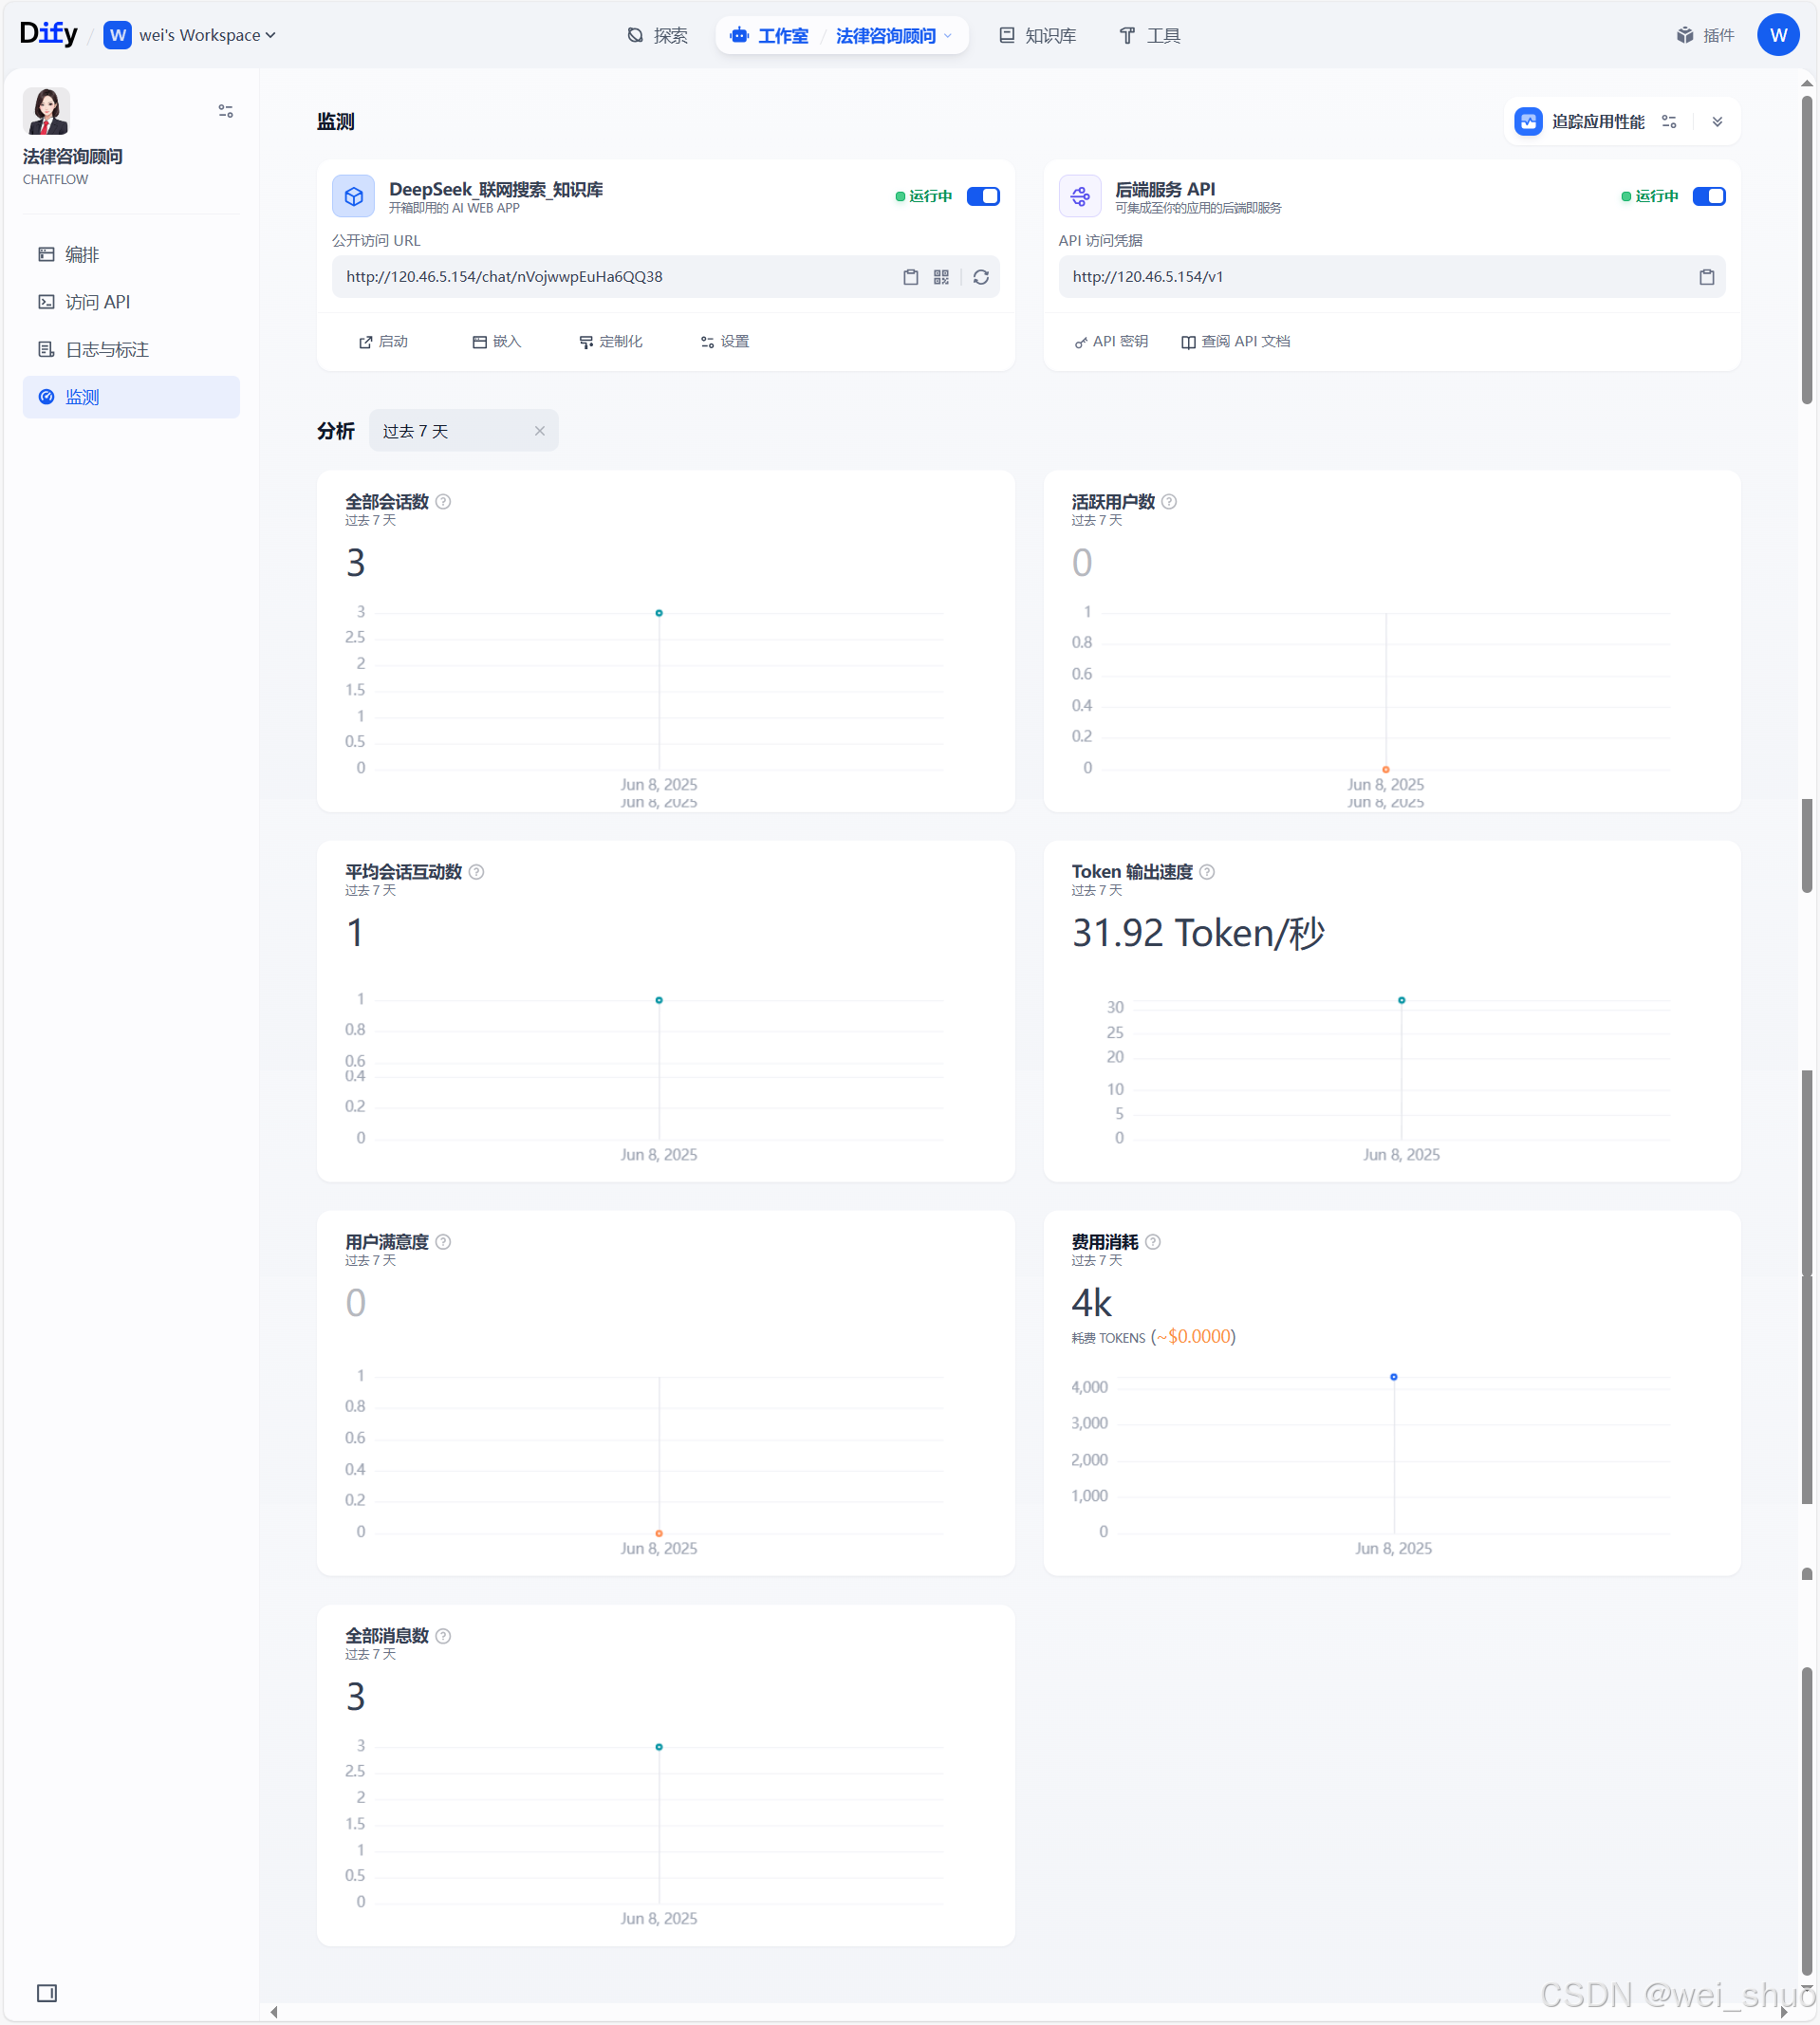
Task: Regenerate the public access URL with refresh icon
Action: click(x=981, y=277)
